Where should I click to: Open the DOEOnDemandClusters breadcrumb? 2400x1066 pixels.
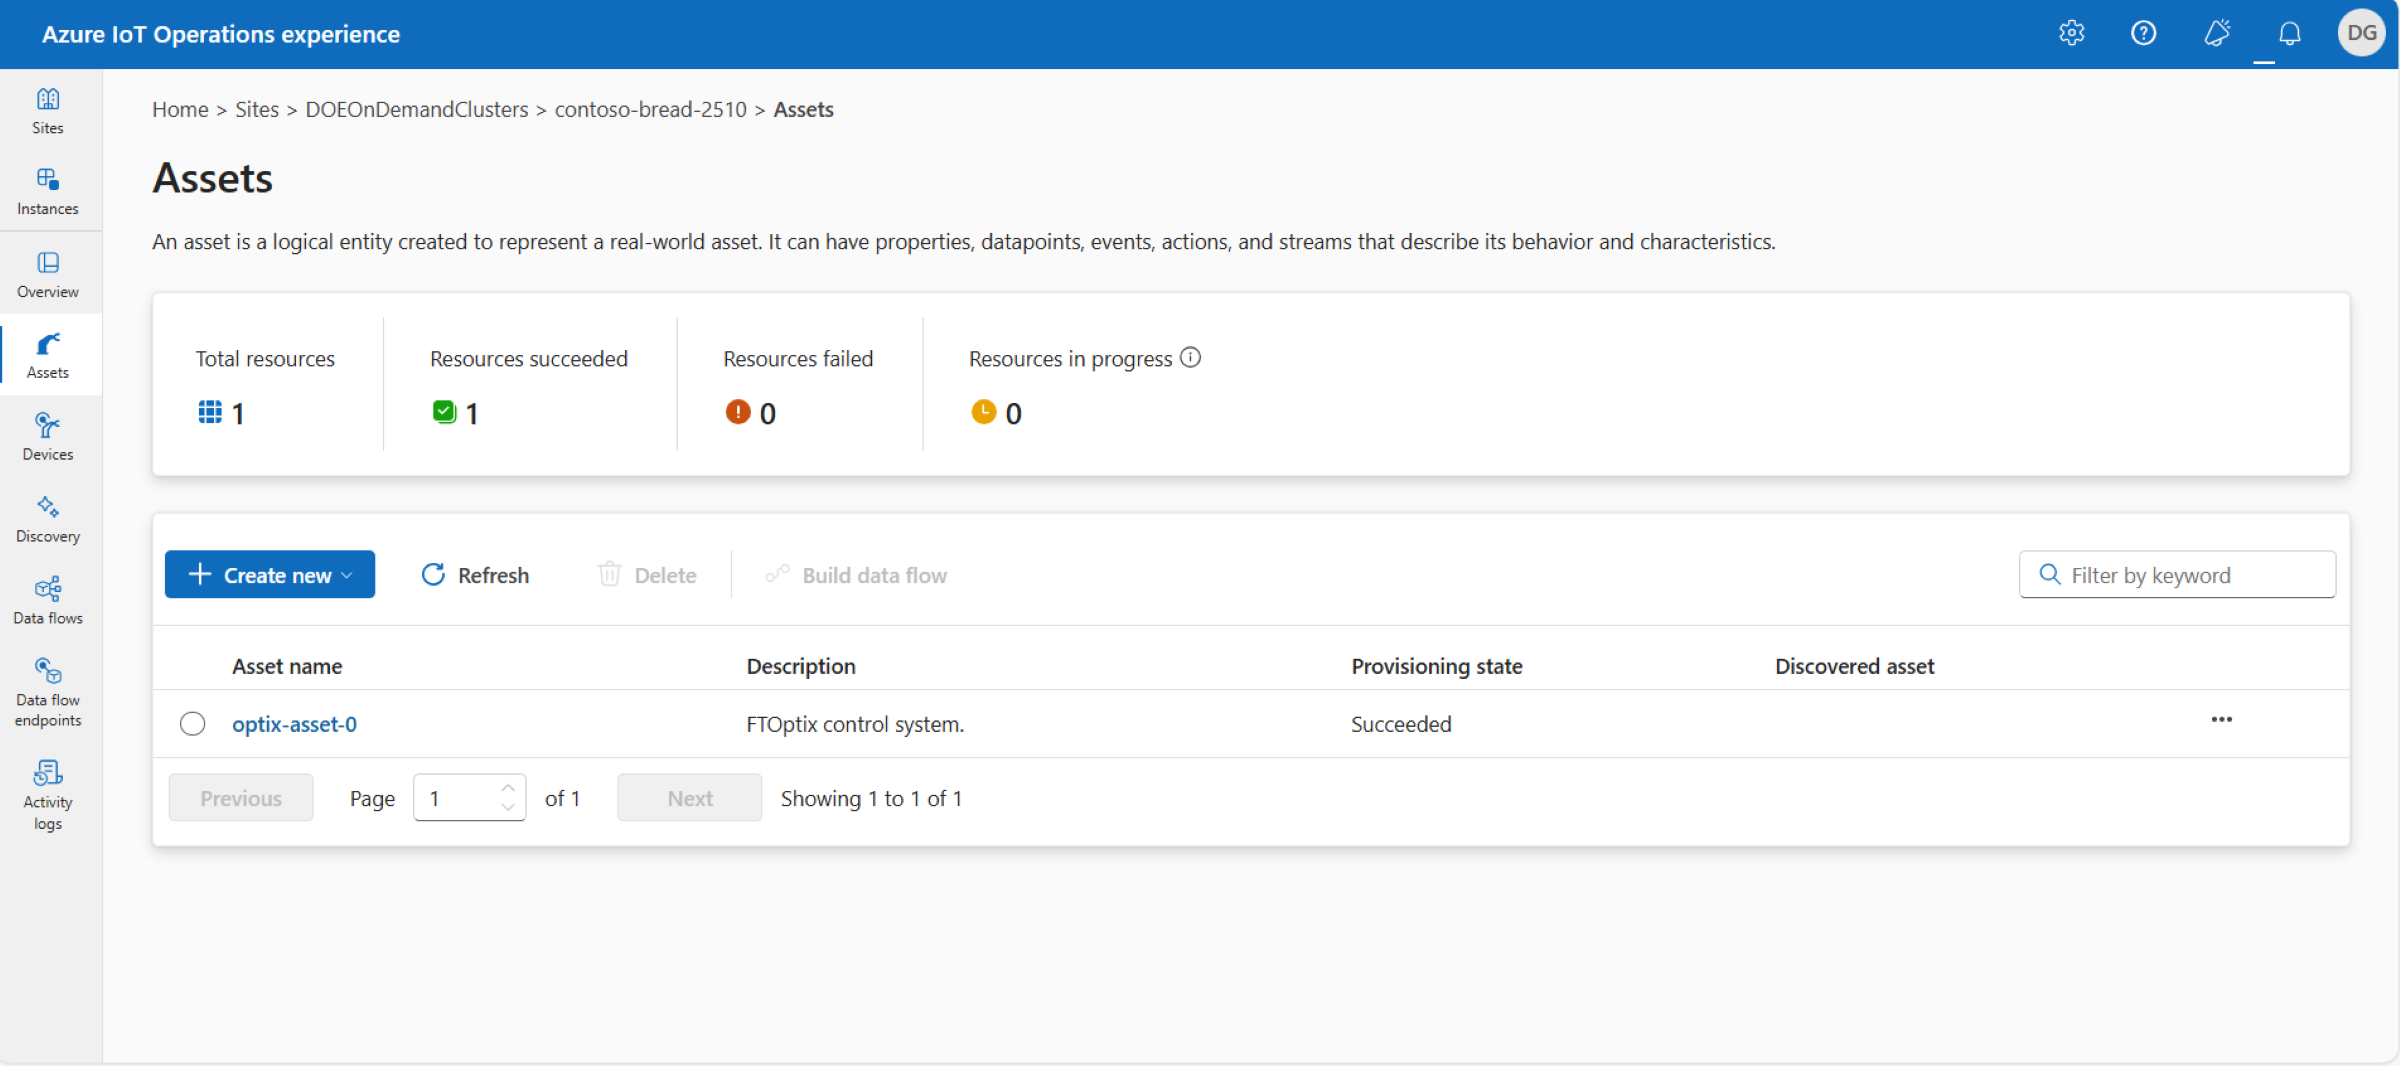pos(417,109)
